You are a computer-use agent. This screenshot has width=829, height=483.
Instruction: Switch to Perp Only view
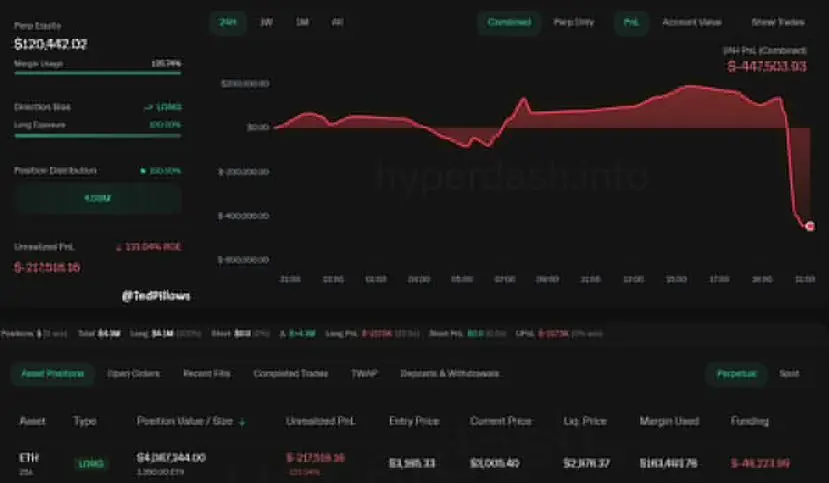point(574,22)
